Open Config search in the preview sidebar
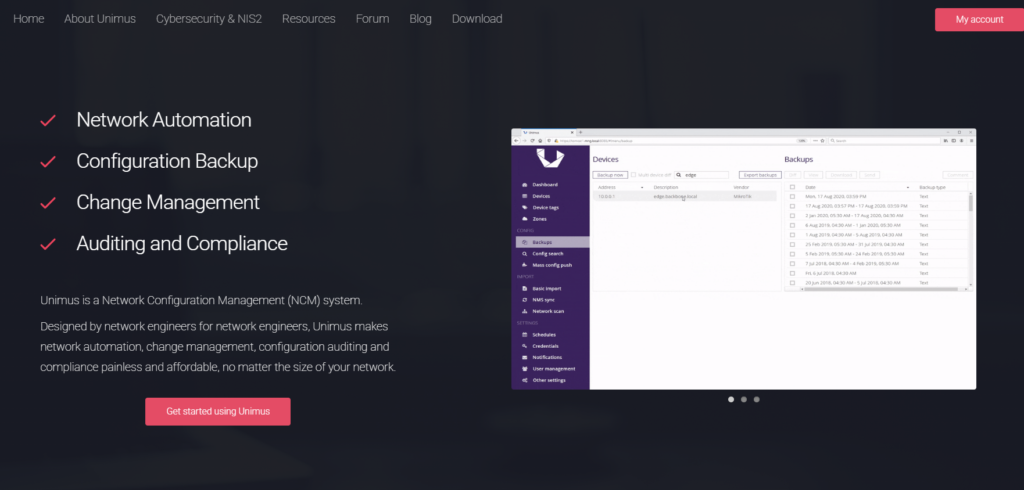1024x490 pixels. pos(543,253)
